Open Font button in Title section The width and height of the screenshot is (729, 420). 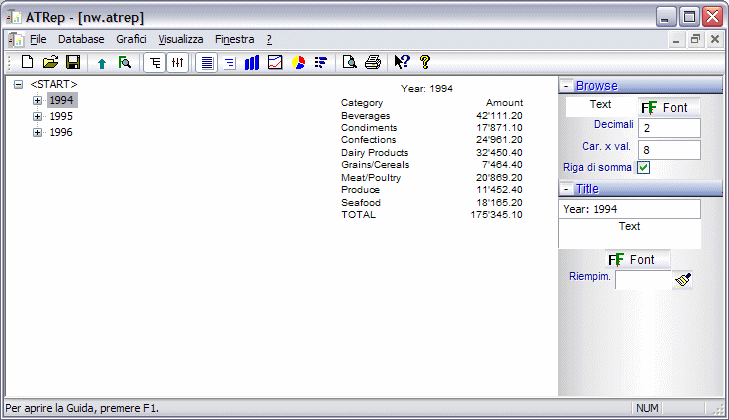(x=637, y=260)
